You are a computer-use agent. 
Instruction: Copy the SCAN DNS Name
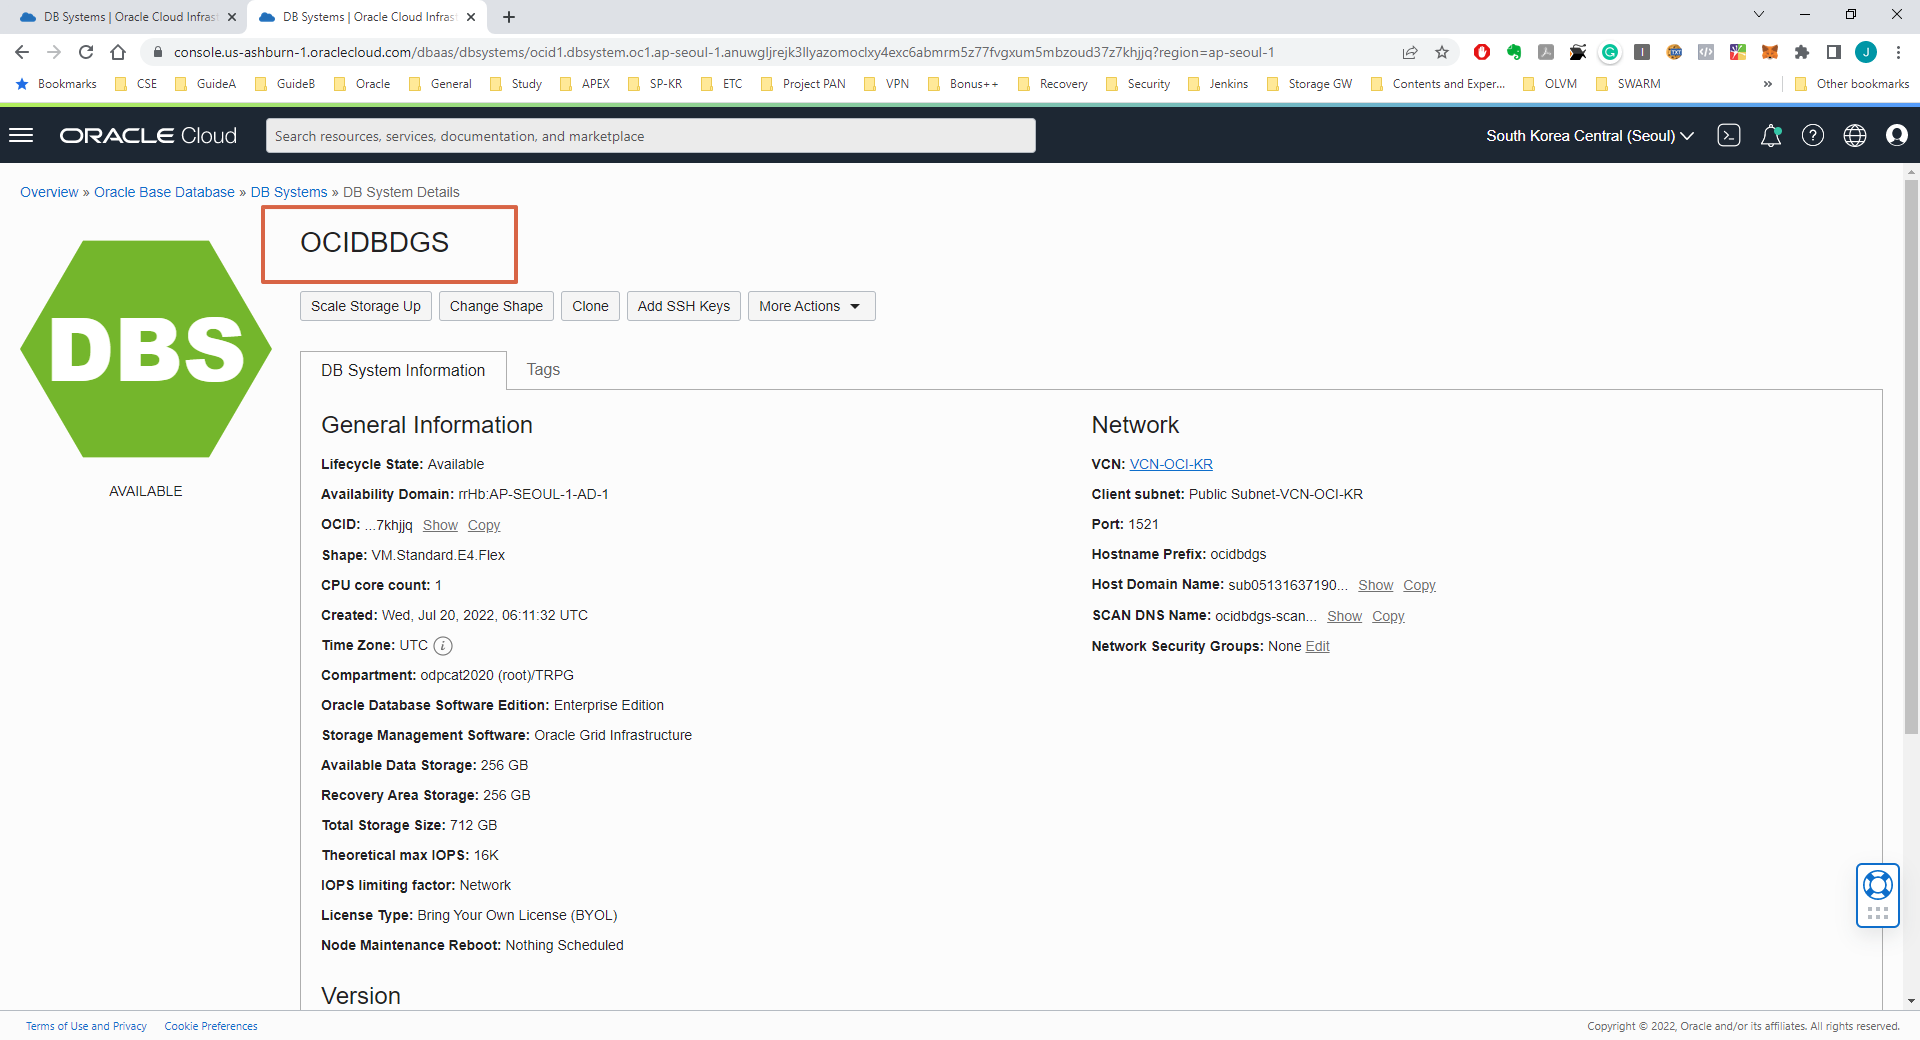pyautogui.click(x=1388, y=616)
